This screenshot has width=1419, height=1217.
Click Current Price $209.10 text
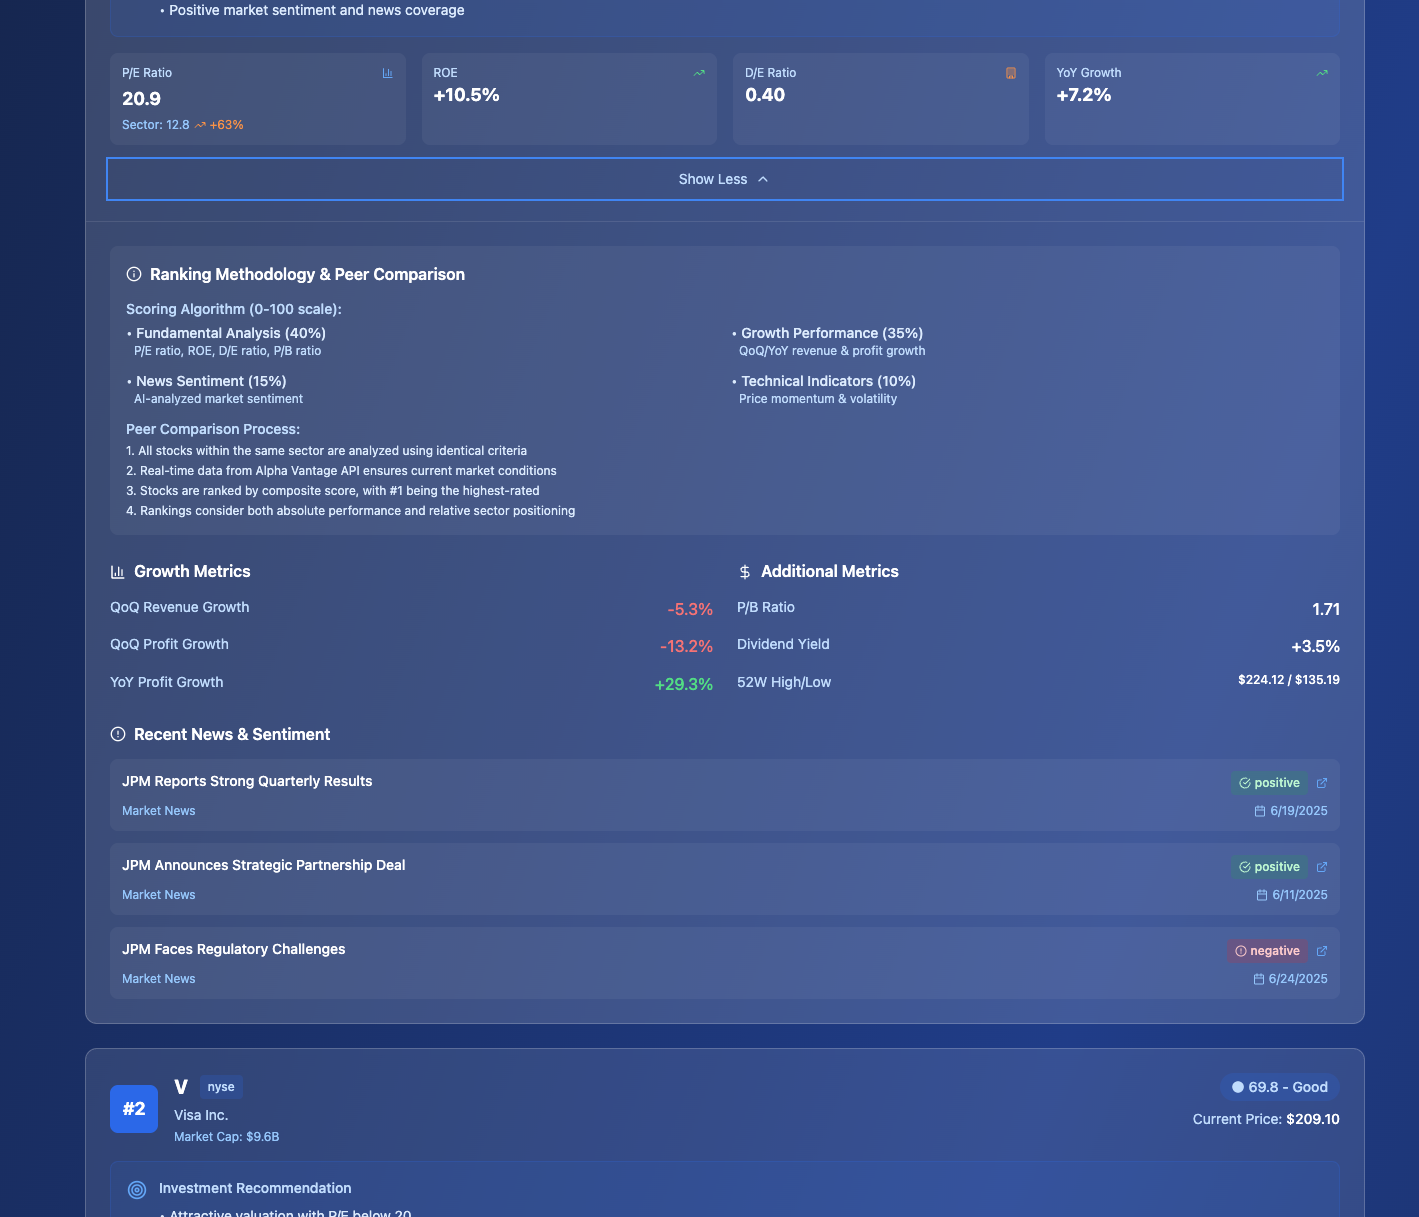click(1266, 1119)
